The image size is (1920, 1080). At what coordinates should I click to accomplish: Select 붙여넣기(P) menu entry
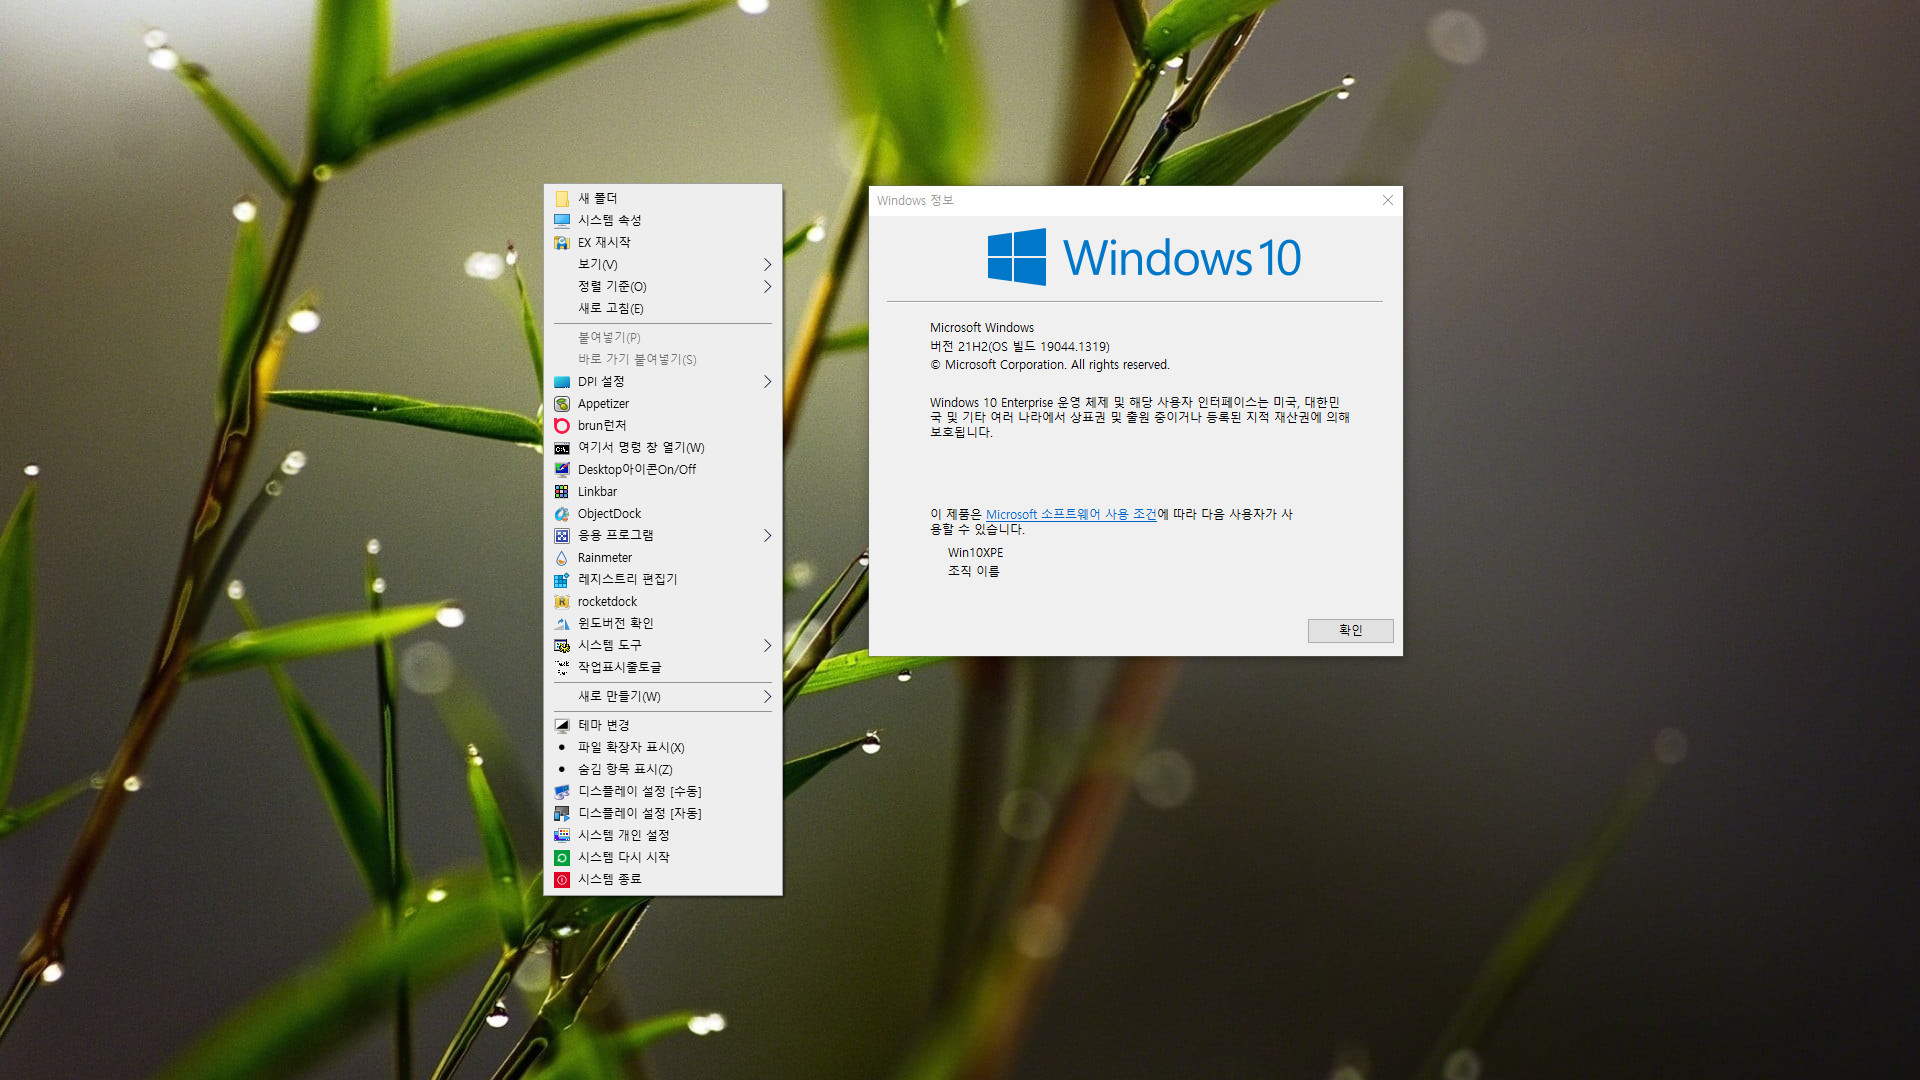[x=663, y=337]
